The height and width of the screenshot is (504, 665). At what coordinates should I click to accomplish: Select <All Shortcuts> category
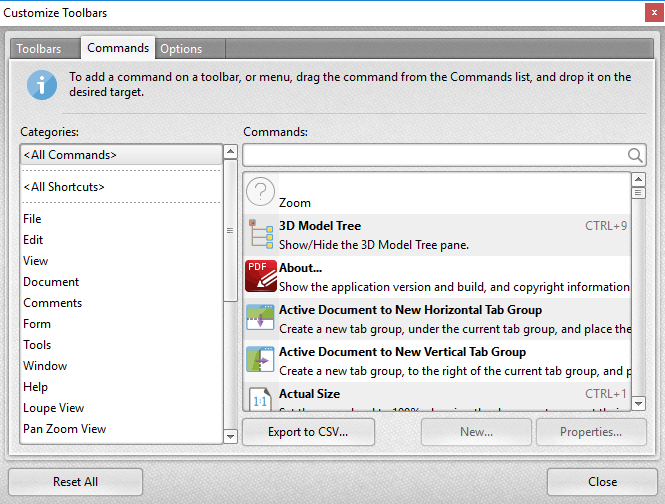click(121, 187)
